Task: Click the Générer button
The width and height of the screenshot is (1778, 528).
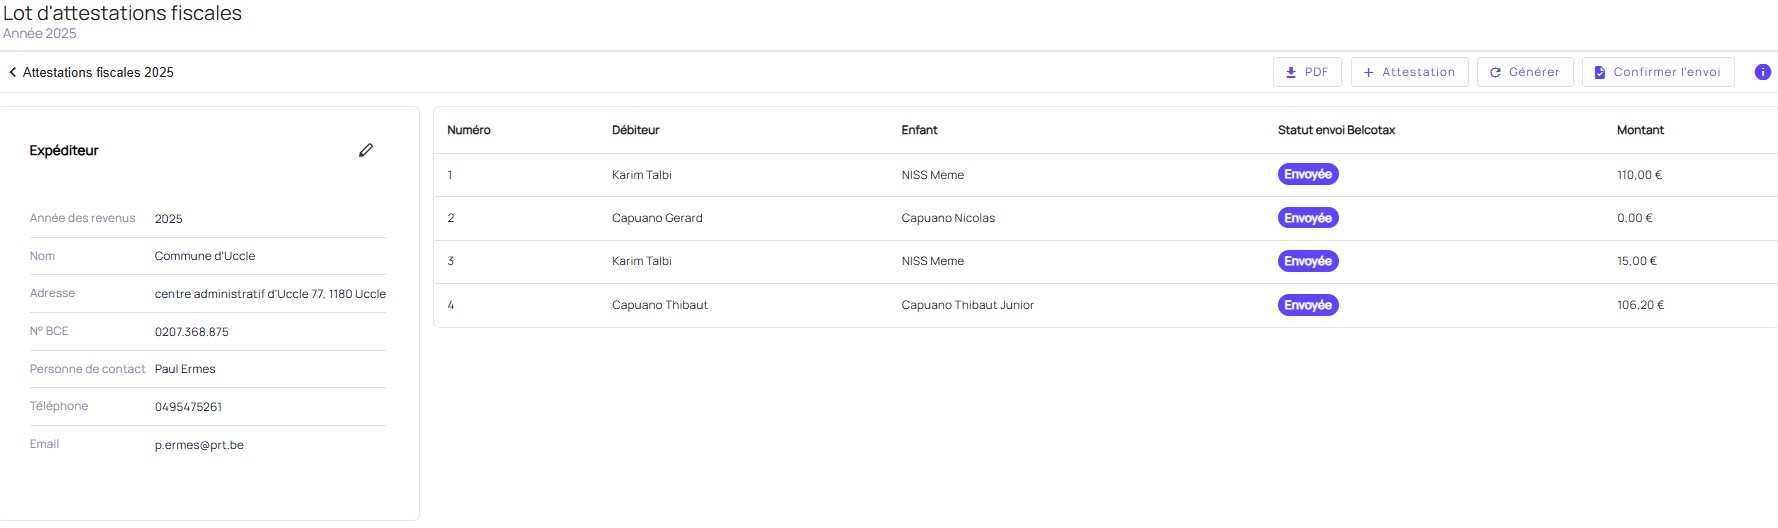Action: click(1524, 72)
